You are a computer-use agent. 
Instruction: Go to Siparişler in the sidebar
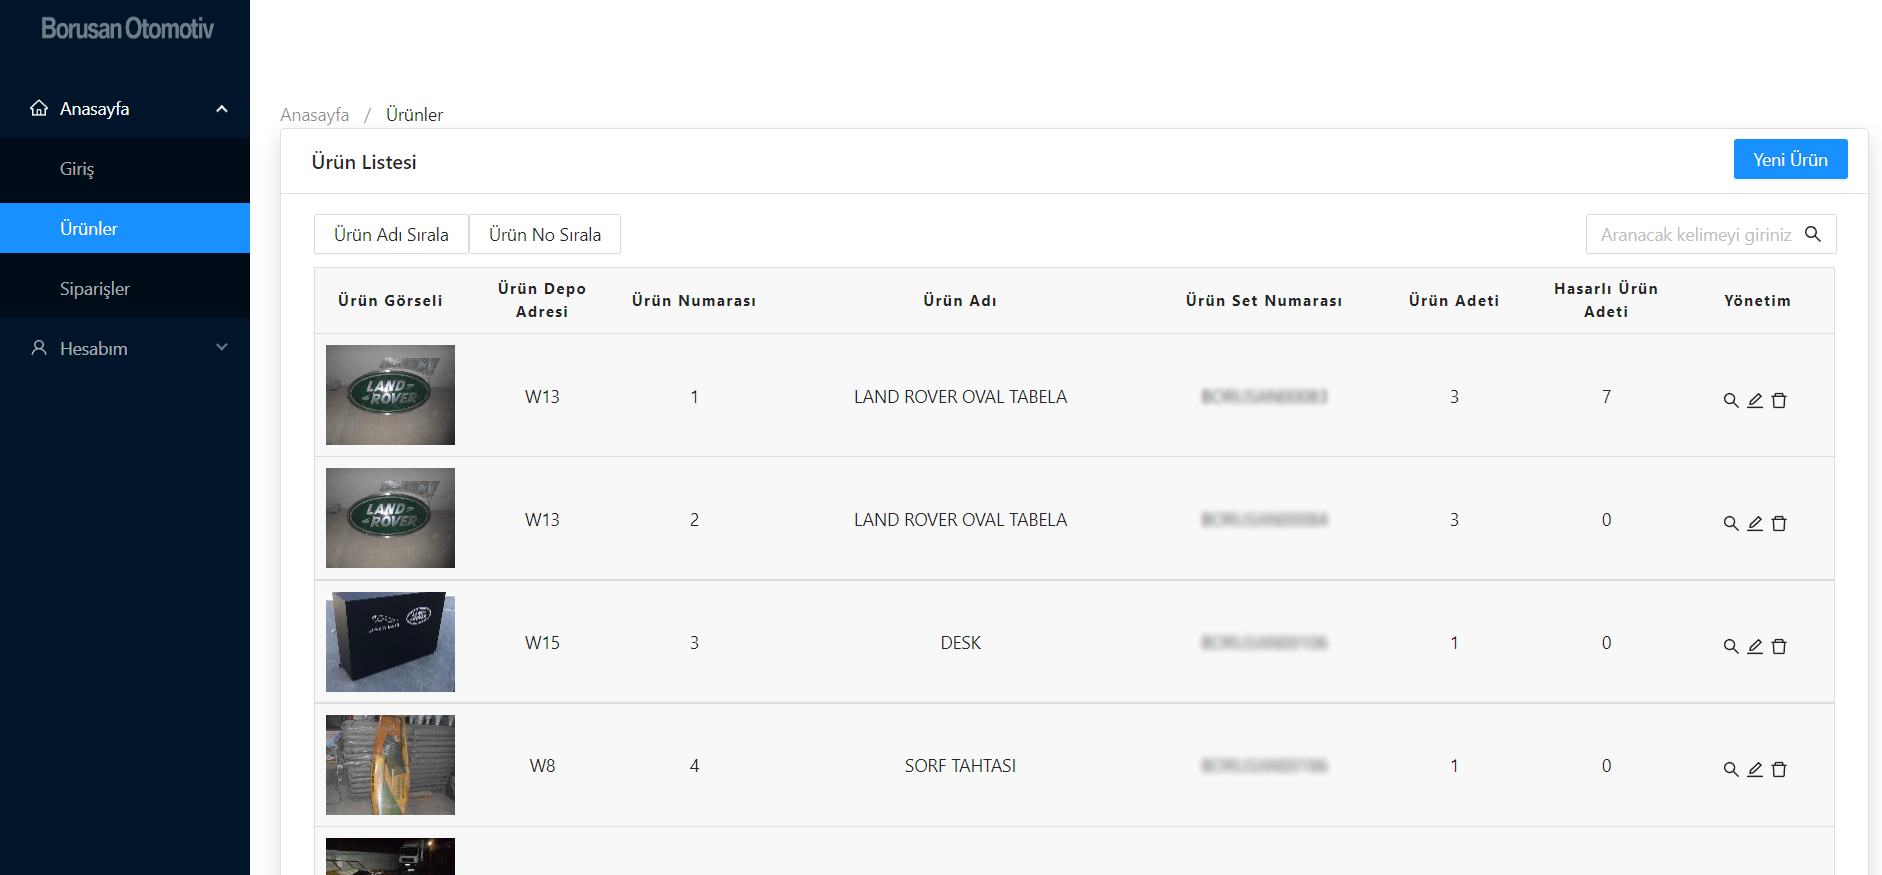coord(125,289)
